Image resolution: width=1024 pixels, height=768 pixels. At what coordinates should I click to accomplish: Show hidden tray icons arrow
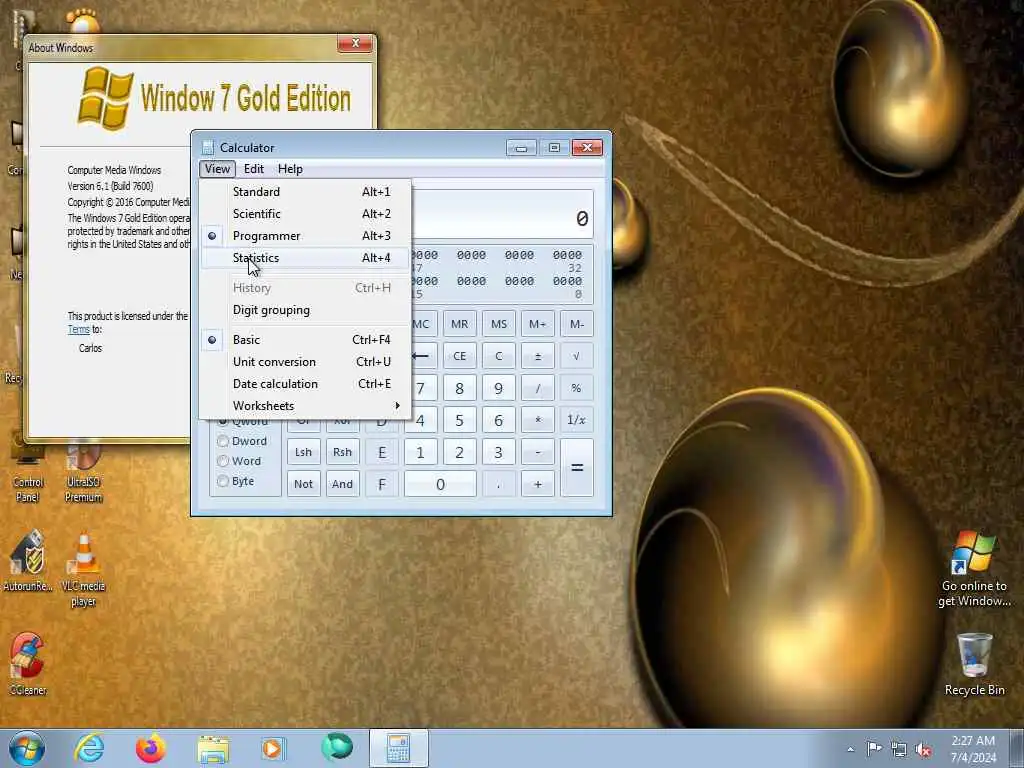tap(850, 750)
